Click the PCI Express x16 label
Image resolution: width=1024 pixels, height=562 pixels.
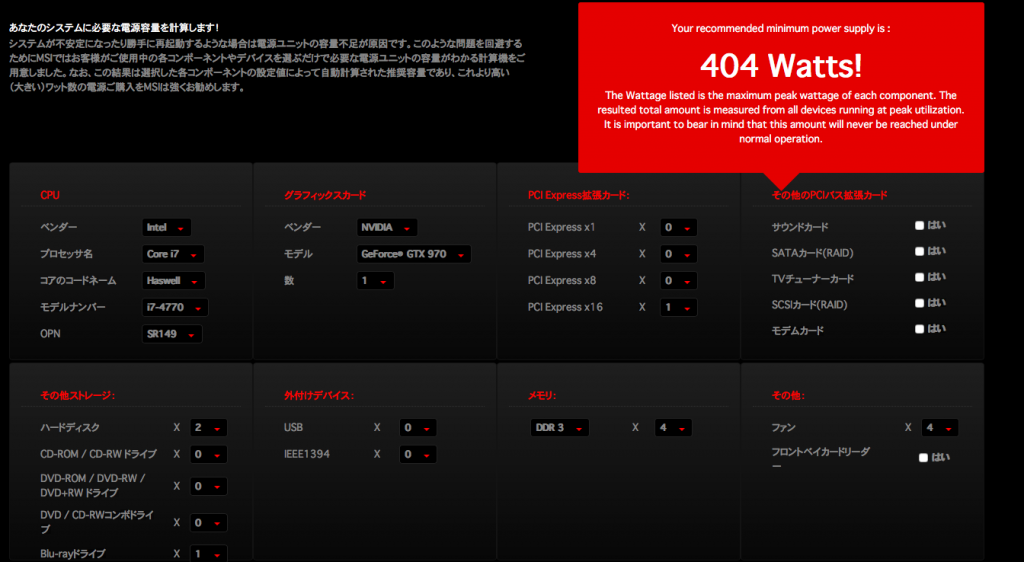tap(566, 307)
